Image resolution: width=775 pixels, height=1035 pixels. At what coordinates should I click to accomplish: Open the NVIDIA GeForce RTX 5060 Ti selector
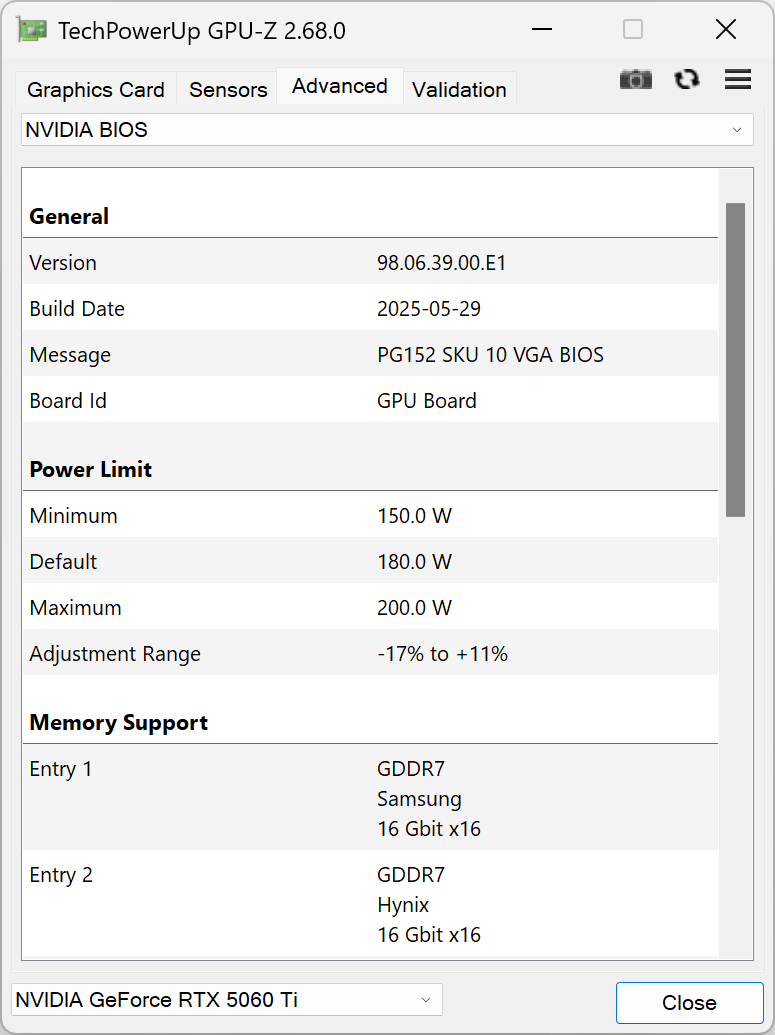click(x=227, y=1000)
